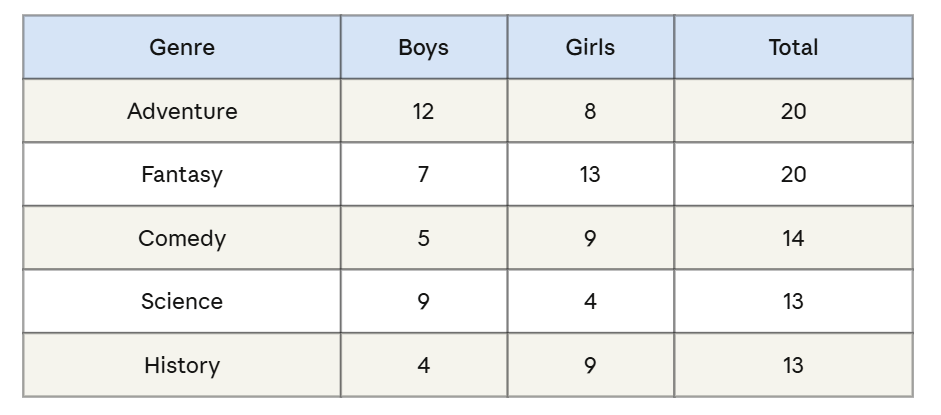Click History boys value 4
The image size is (941, 415).
click(x=424, y=365)
